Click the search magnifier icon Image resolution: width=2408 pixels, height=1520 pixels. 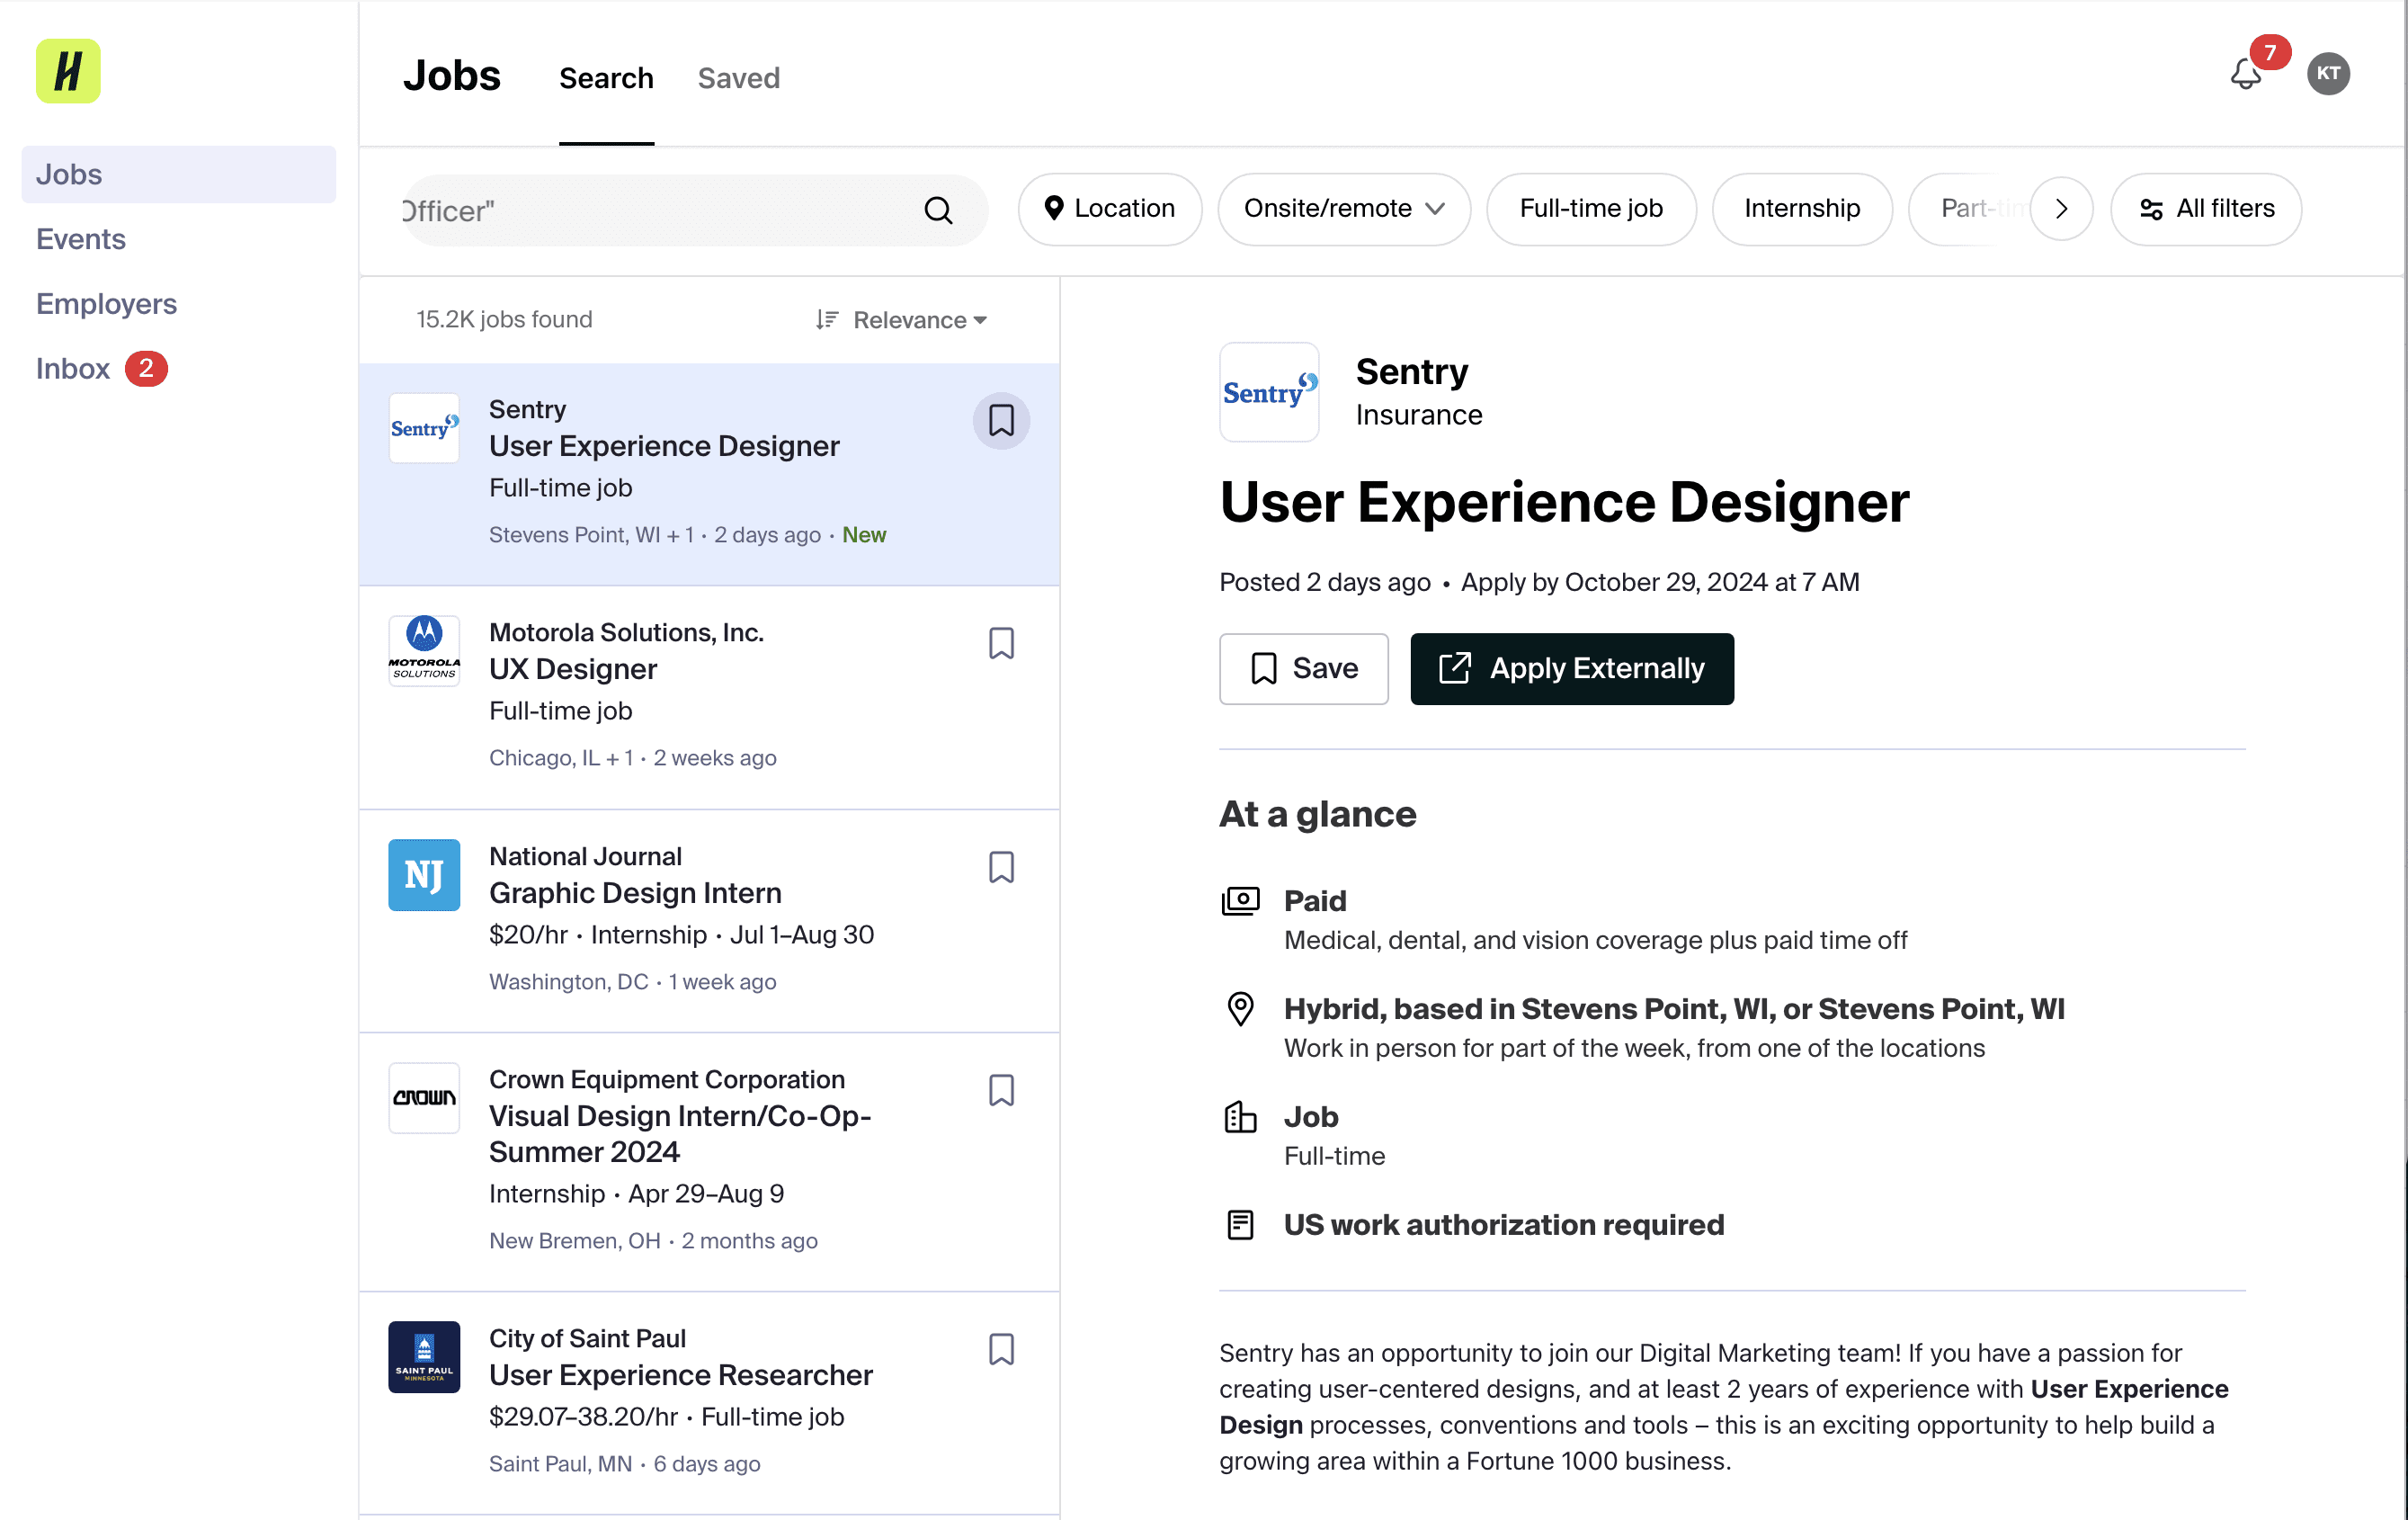(x=937, y=210)
